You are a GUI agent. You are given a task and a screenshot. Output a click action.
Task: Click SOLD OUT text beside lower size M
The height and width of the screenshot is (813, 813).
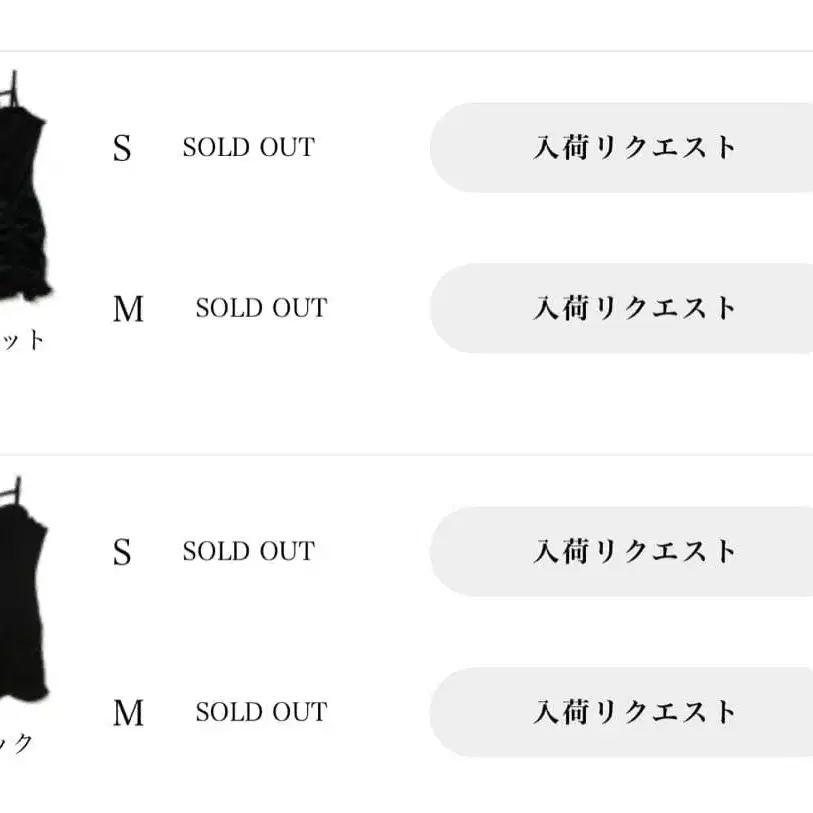pos(261,712)
